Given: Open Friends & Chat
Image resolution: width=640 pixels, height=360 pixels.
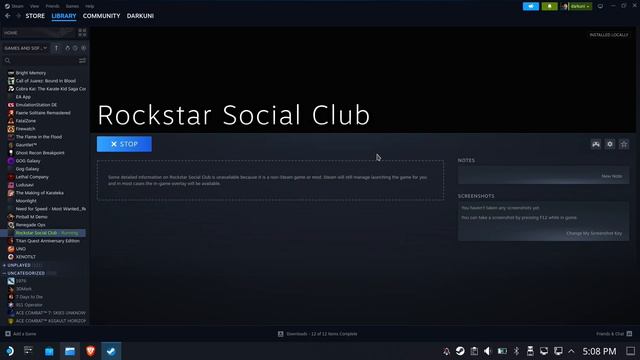Looking at the screenshot, I should pyautogui.click(x=614, y=334).
